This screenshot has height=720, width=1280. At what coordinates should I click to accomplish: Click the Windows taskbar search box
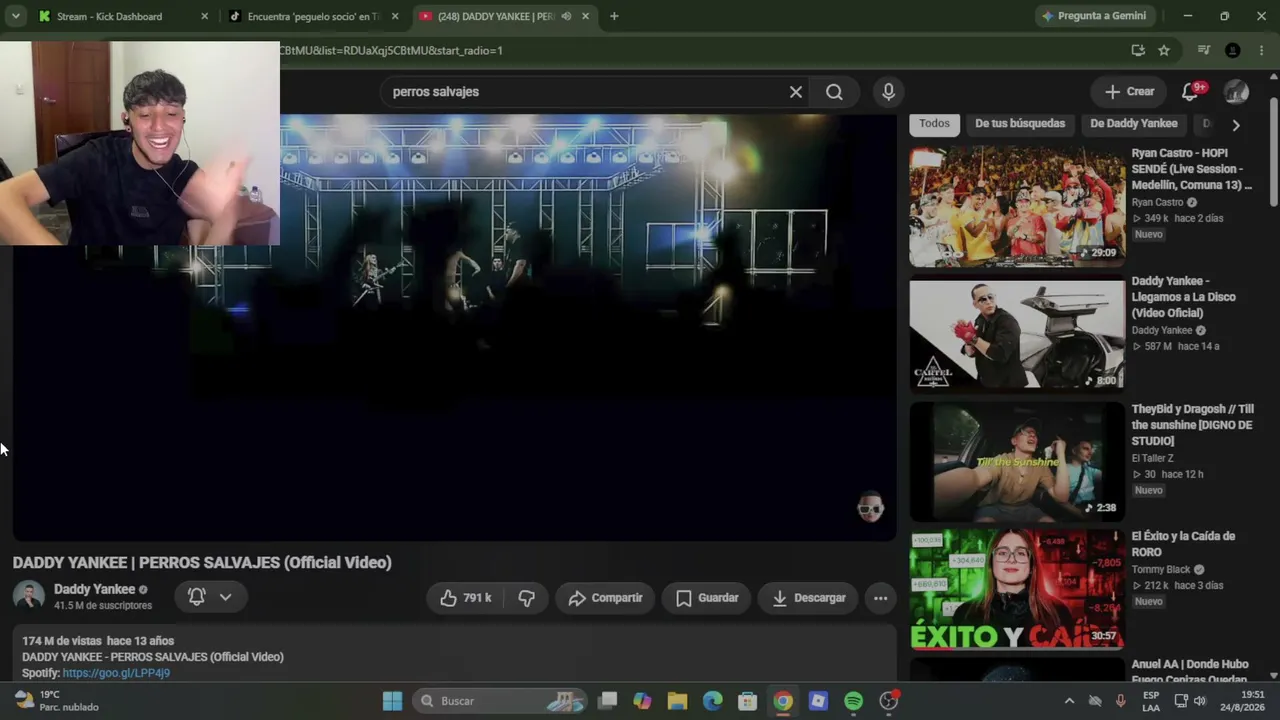pyautogui.click(x=500, y=701)
